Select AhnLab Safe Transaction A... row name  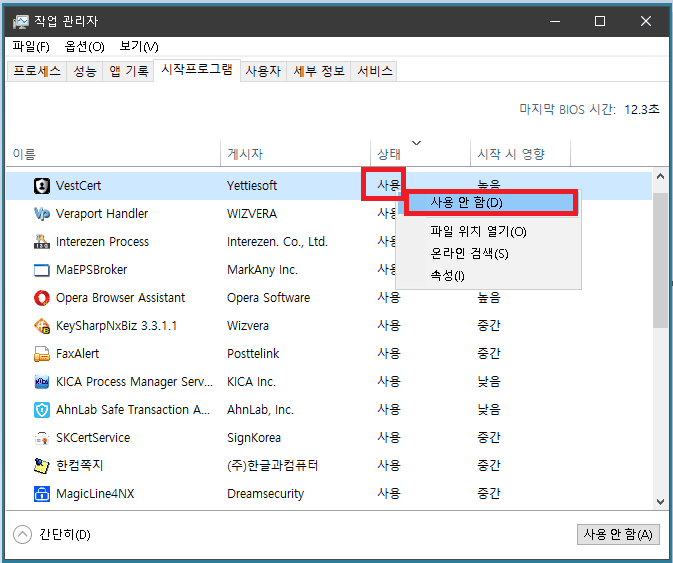pyautogui.click(x=133, y=410)
